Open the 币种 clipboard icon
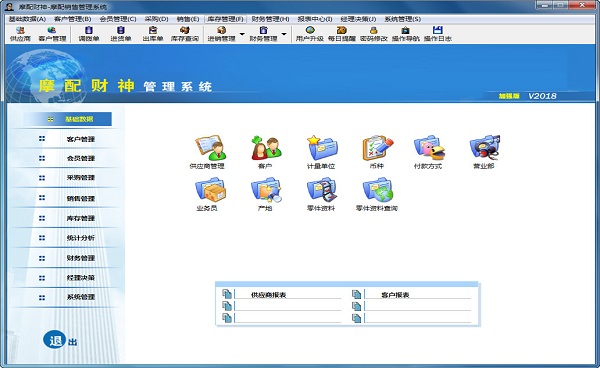This screenshot has width=600, height=368. click(x=378, y=147)
